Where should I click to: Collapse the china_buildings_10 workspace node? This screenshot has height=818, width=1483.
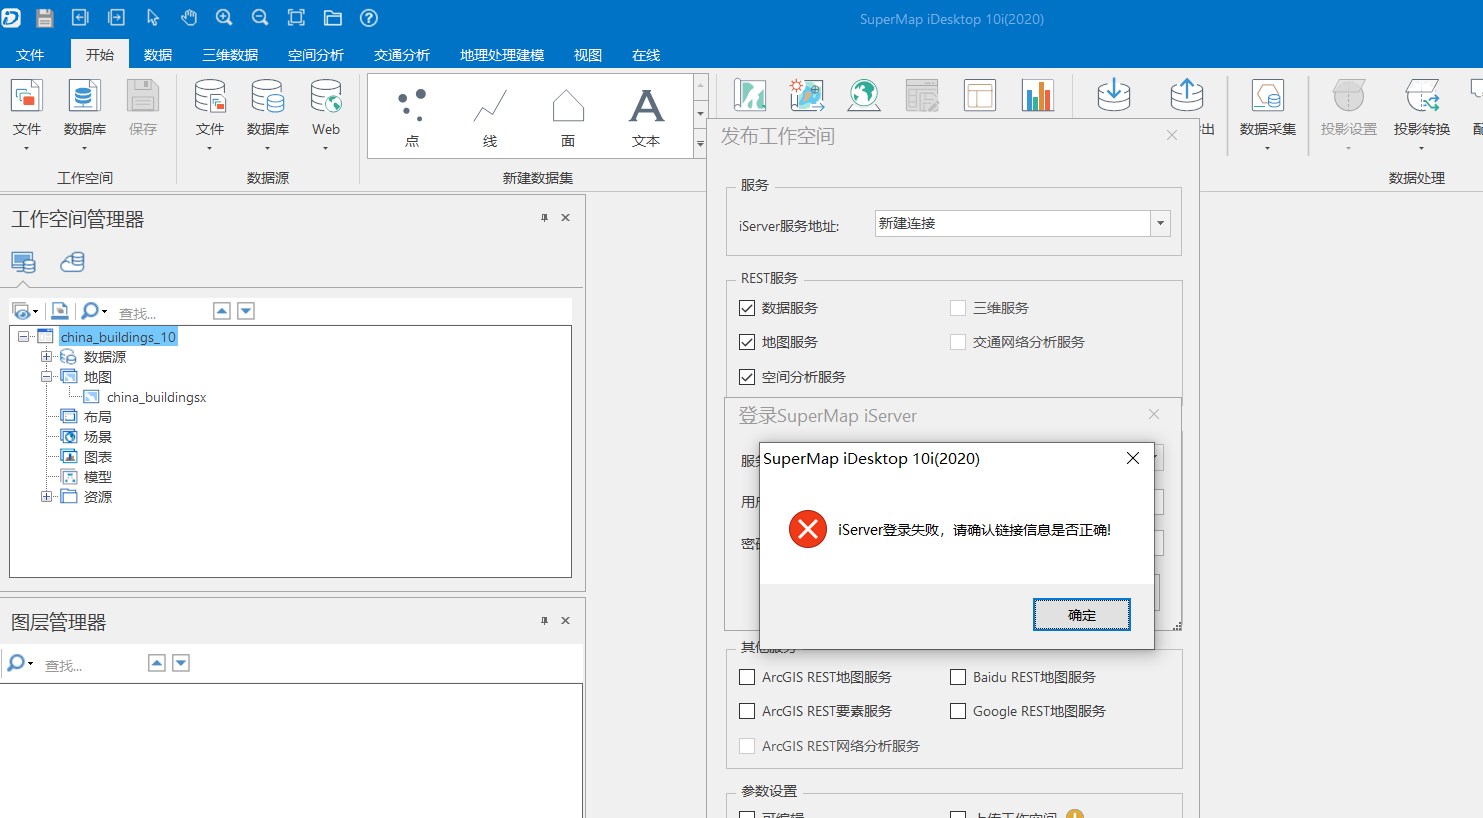pyautogui.click(x=24, y=337)
